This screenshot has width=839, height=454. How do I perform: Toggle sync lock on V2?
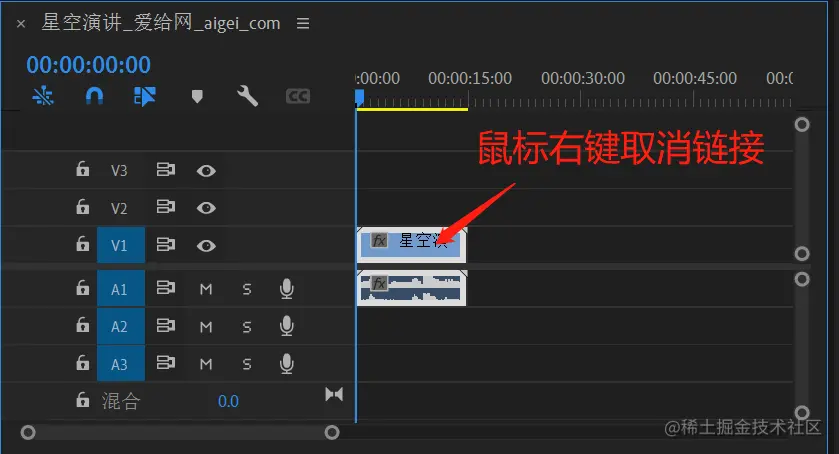[x=165, y=207]
